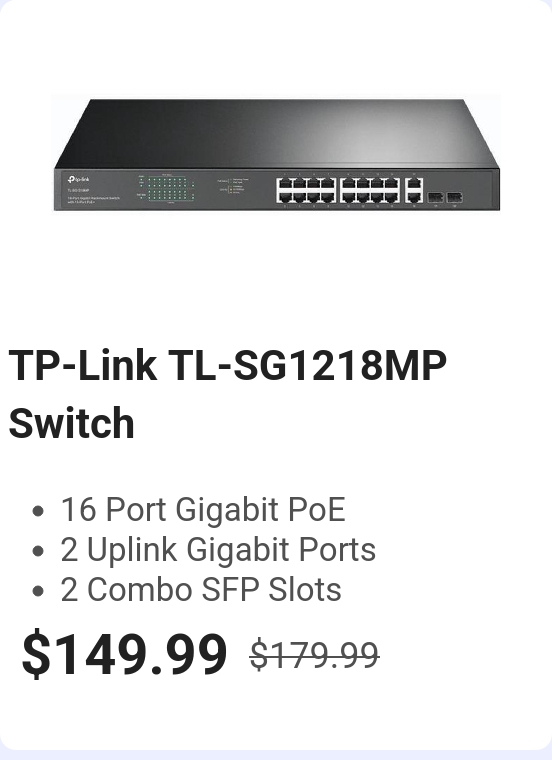Click bullet dot beside 2 Combo SFP Slots
This screenshot has height=760, width=552.
38,591
